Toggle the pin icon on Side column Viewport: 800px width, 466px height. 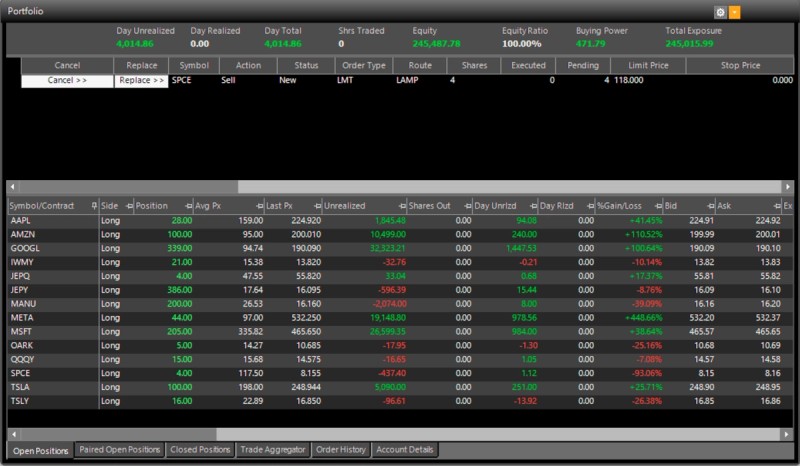coord(129,206)
